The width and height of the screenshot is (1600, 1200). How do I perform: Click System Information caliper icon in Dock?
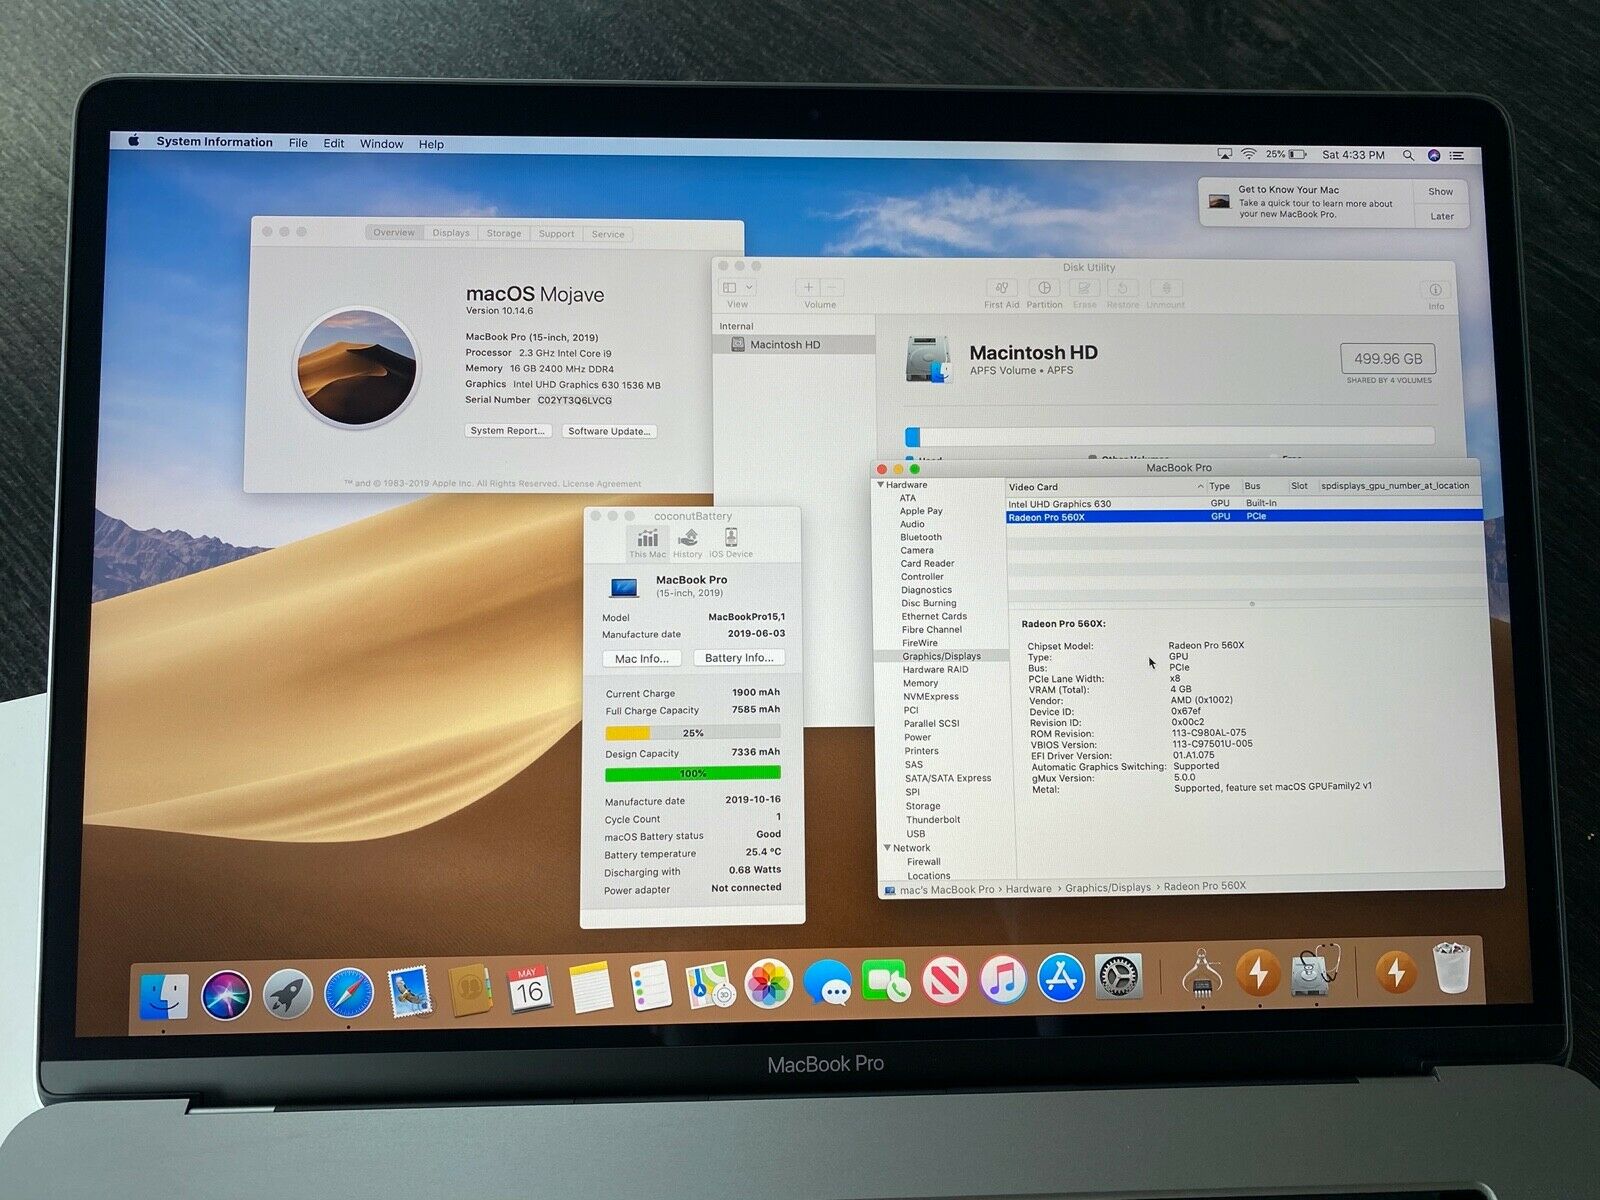[1202, 972]
